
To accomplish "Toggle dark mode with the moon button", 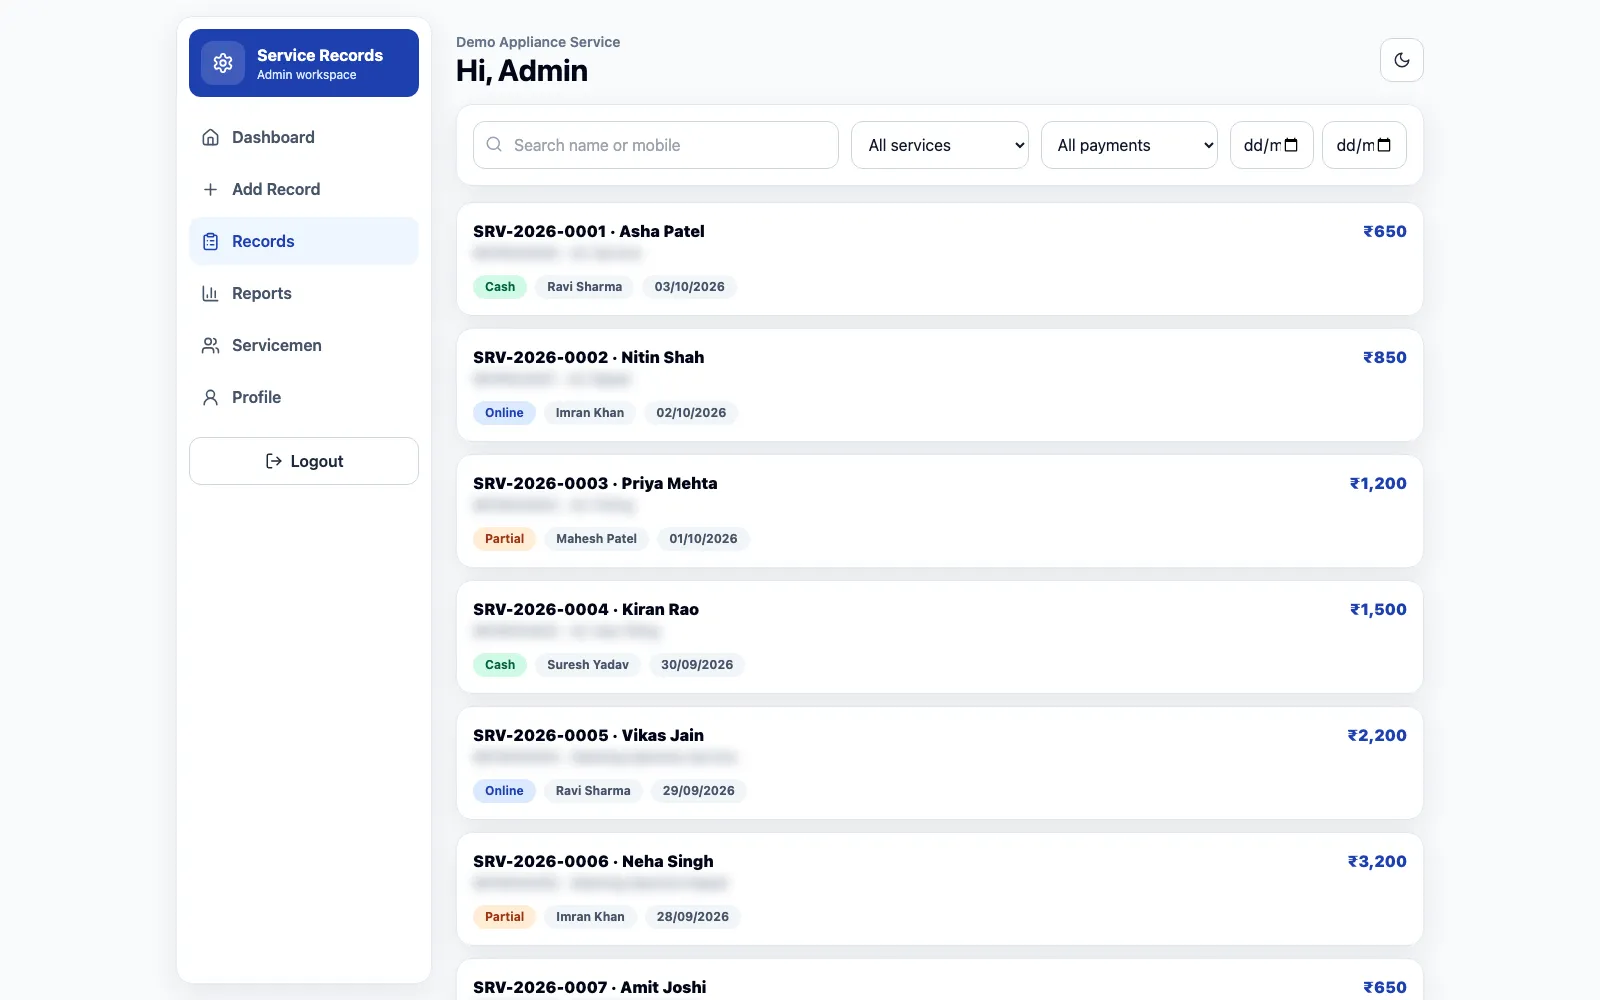I will 1402,60.
